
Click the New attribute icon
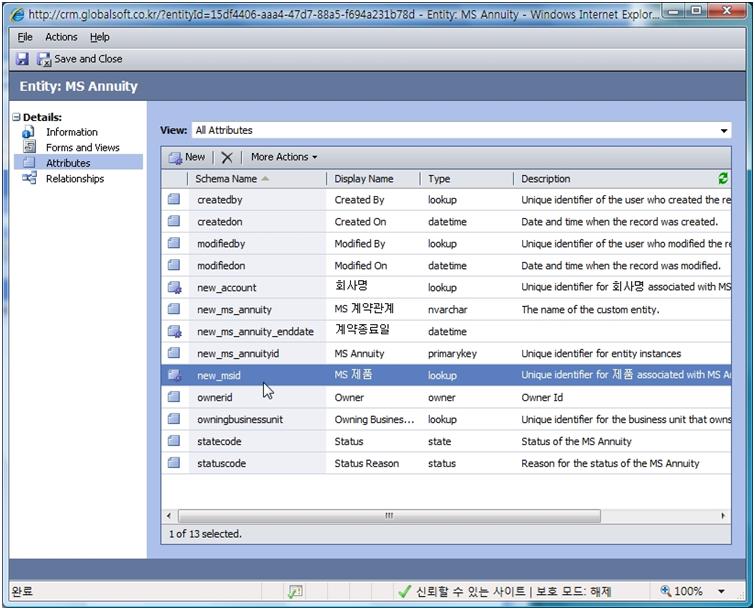[175, 157]
